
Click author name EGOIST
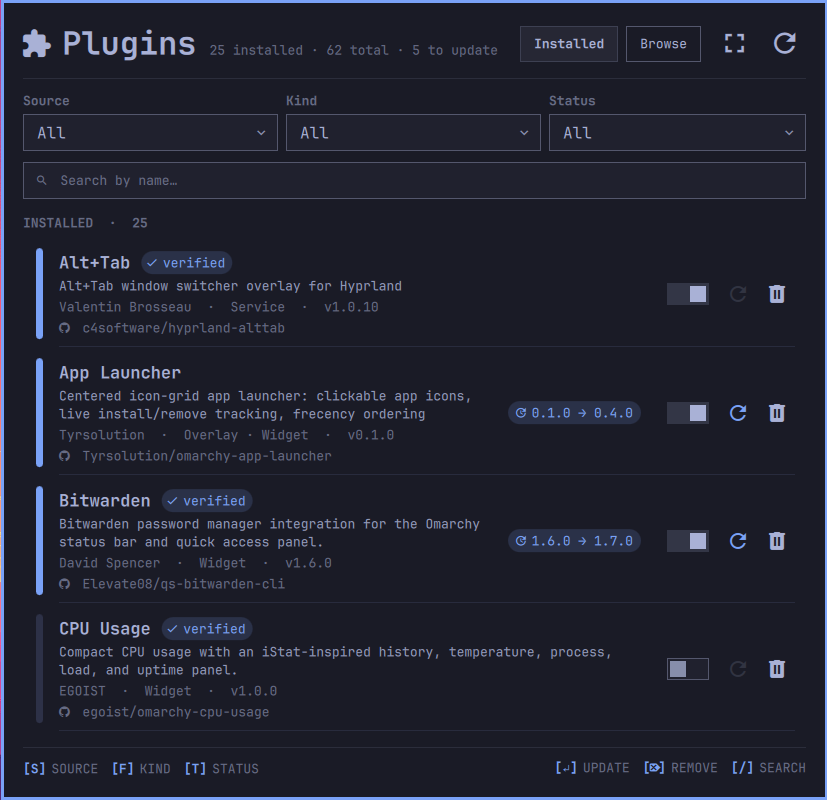82,691
